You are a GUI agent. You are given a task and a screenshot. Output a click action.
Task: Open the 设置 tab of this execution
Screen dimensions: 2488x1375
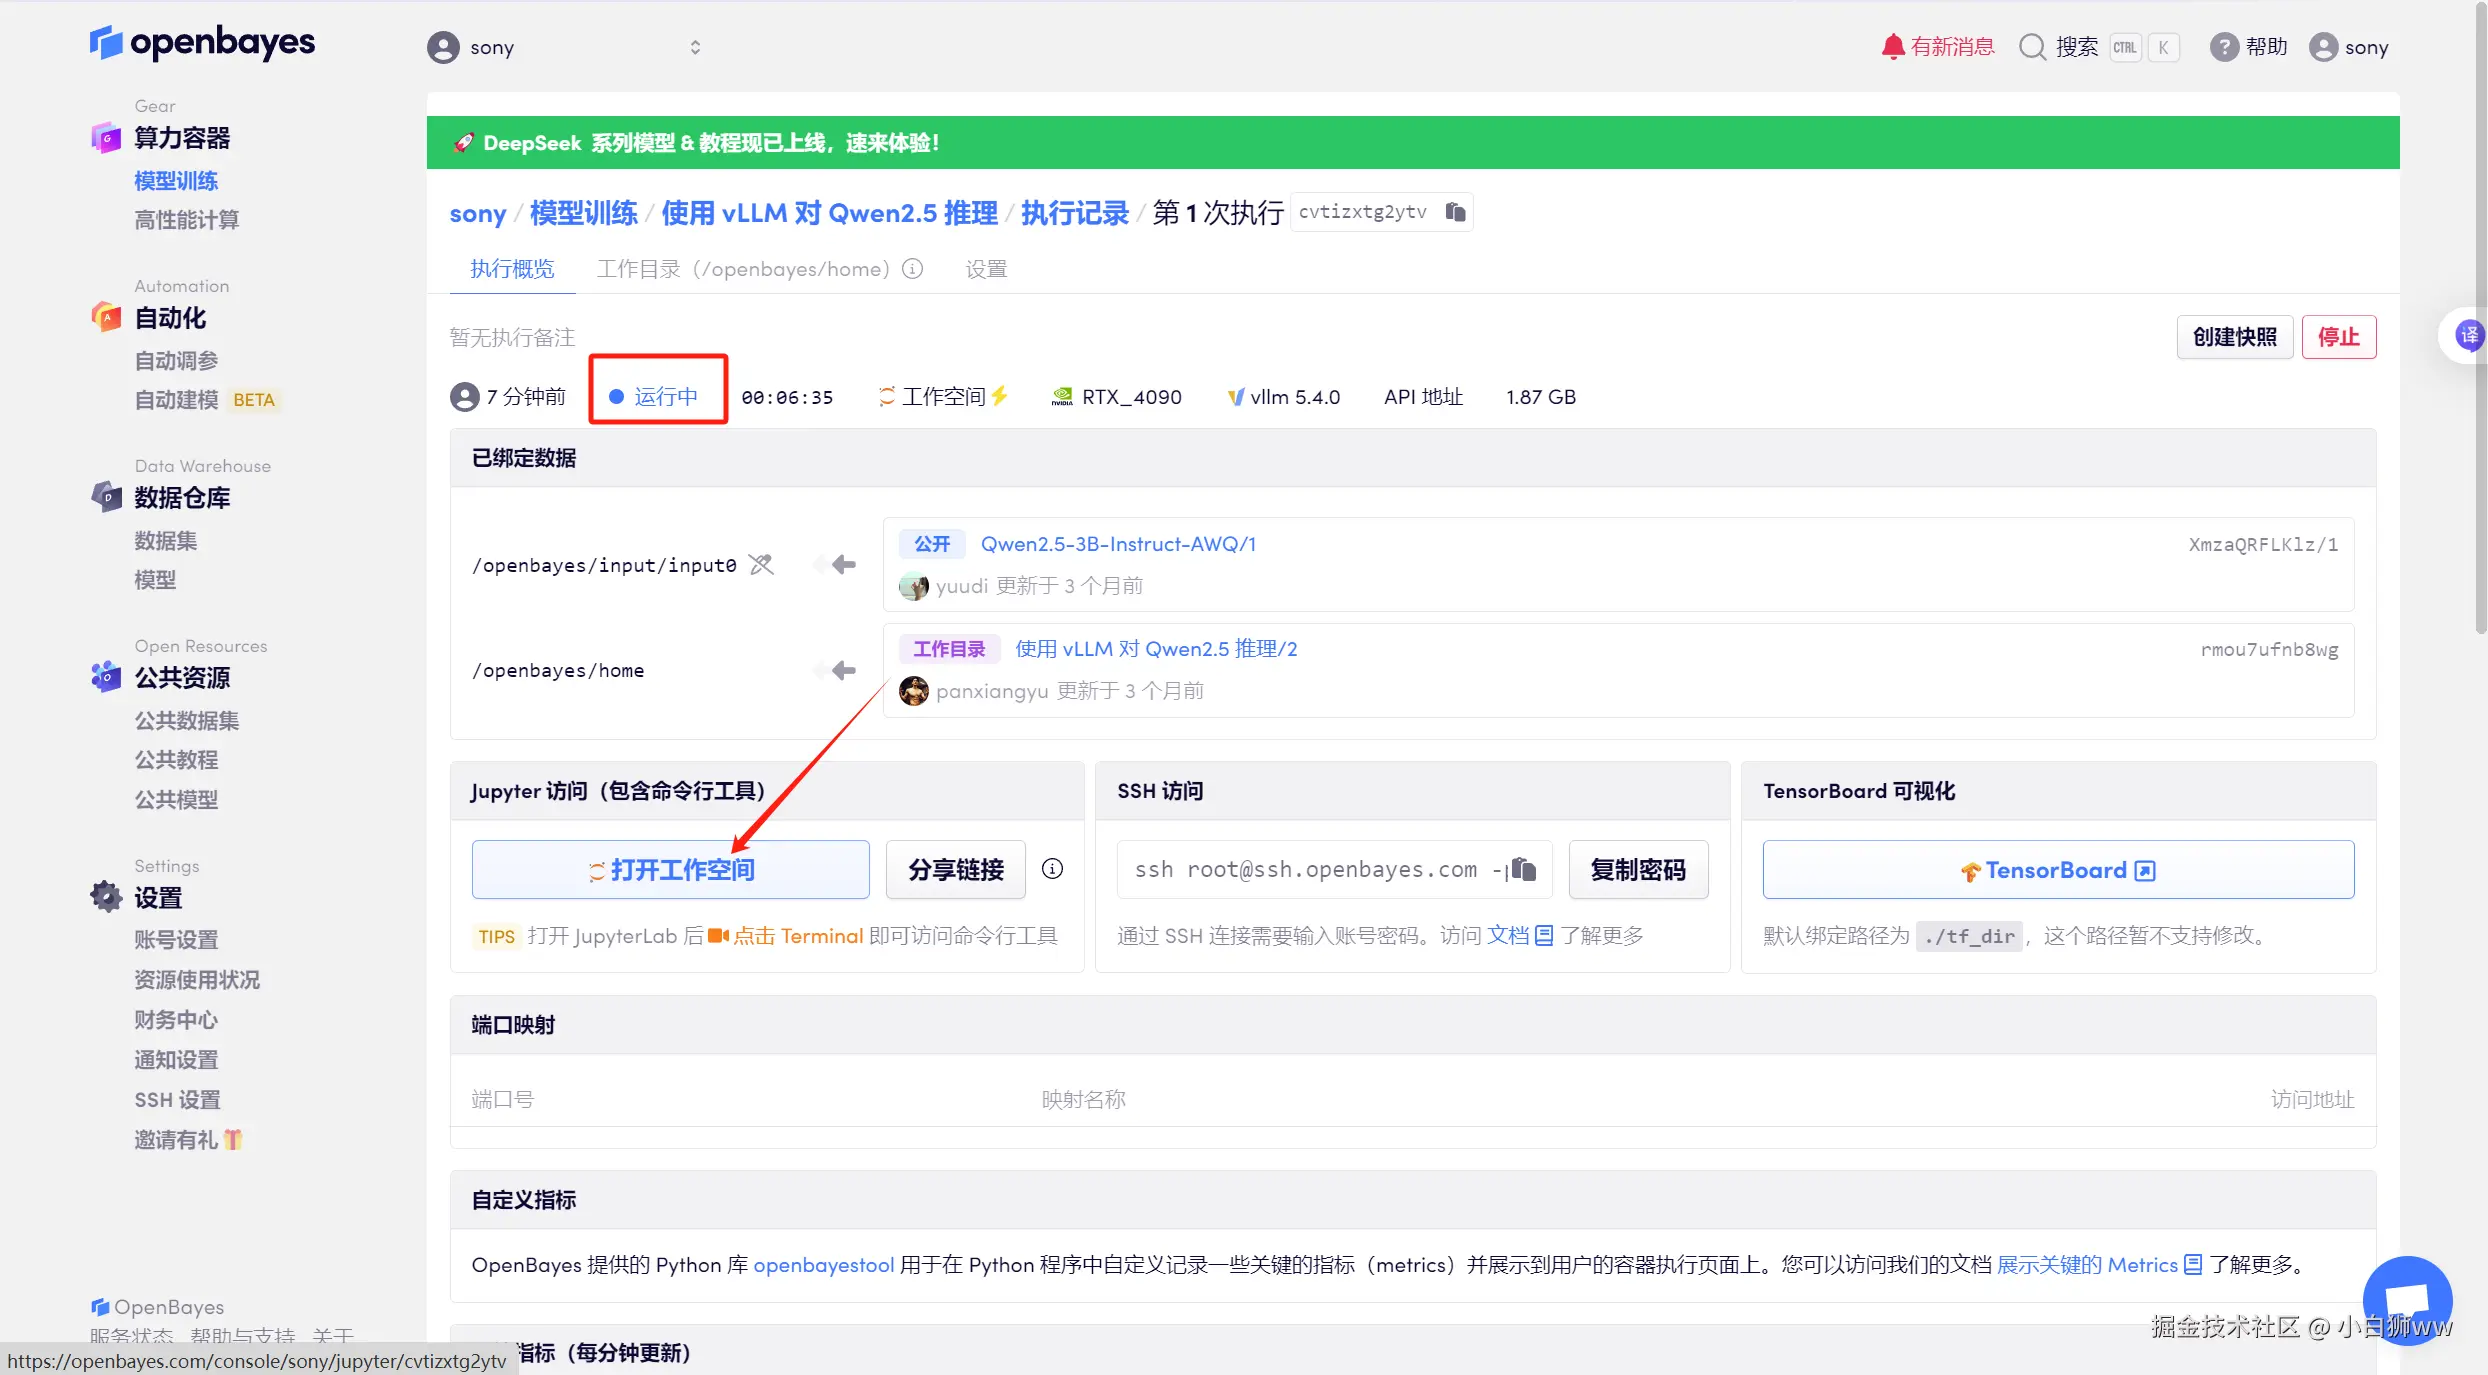pos(986,269)
